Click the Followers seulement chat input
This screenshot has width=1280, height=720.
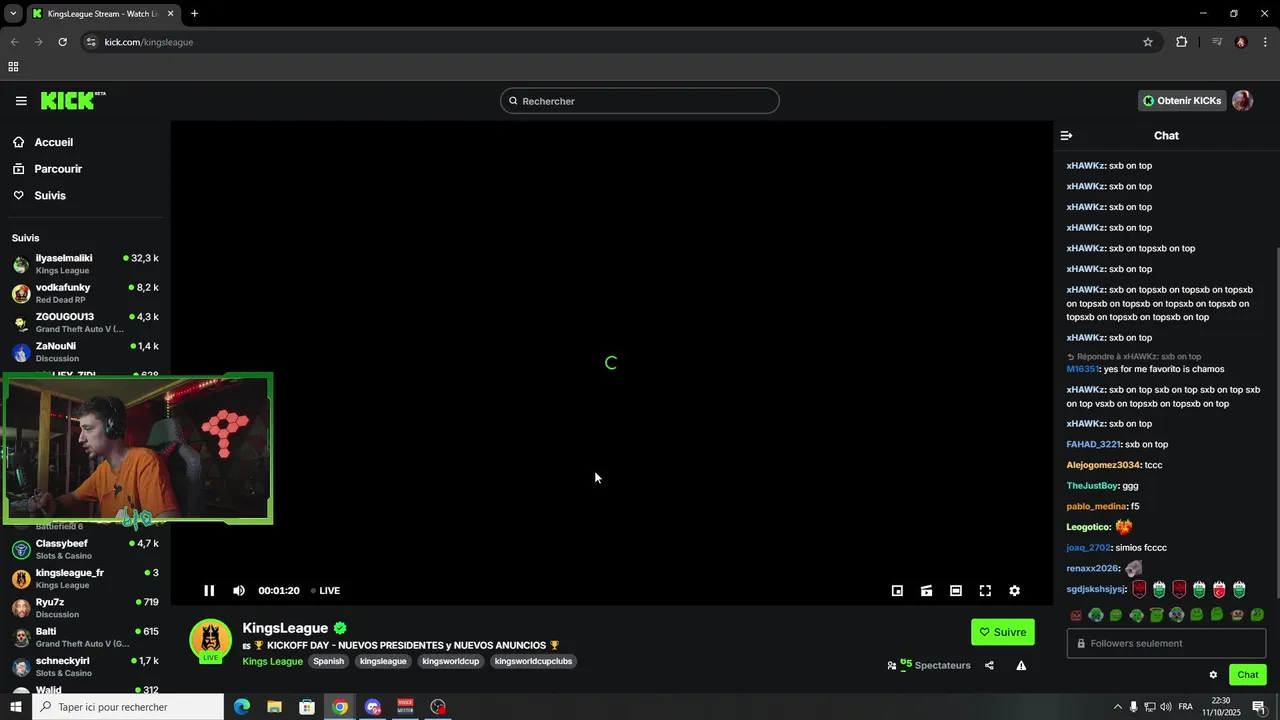point(1166,643)
